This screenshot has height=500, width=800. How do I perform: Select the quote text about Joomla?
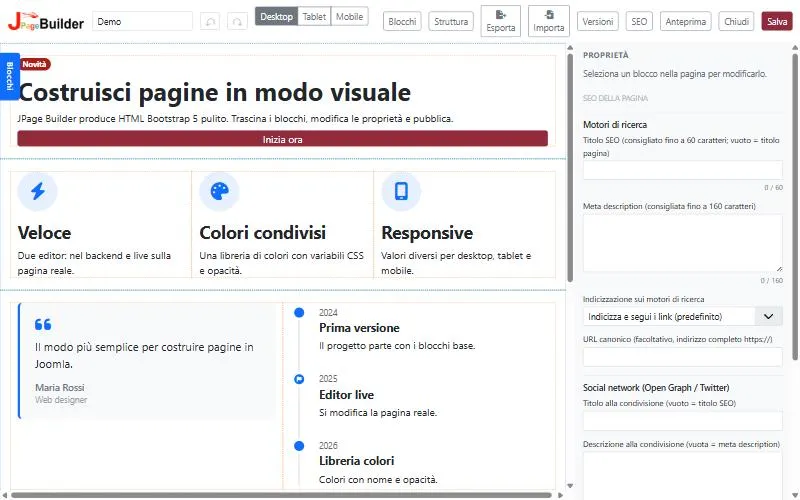pos(144,355)
